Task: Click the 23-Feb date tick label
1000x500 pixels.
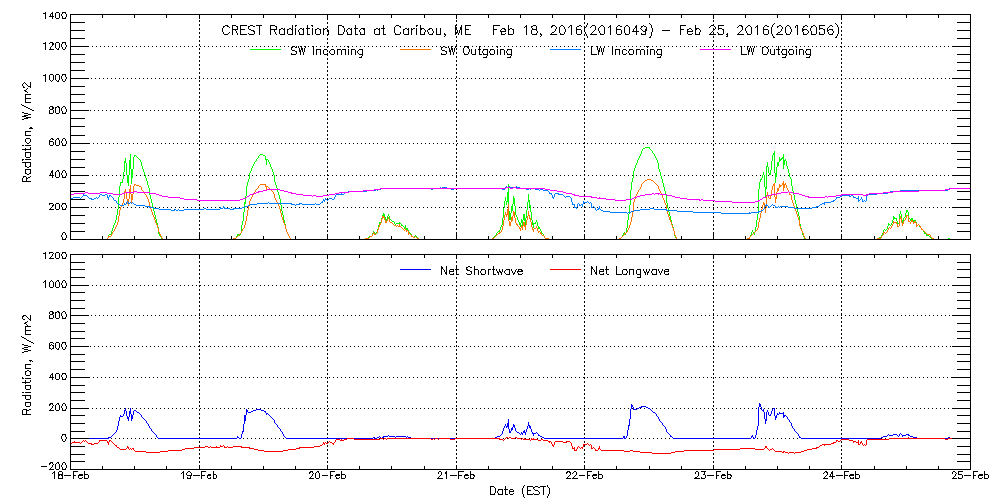Action: click(713, 477)
